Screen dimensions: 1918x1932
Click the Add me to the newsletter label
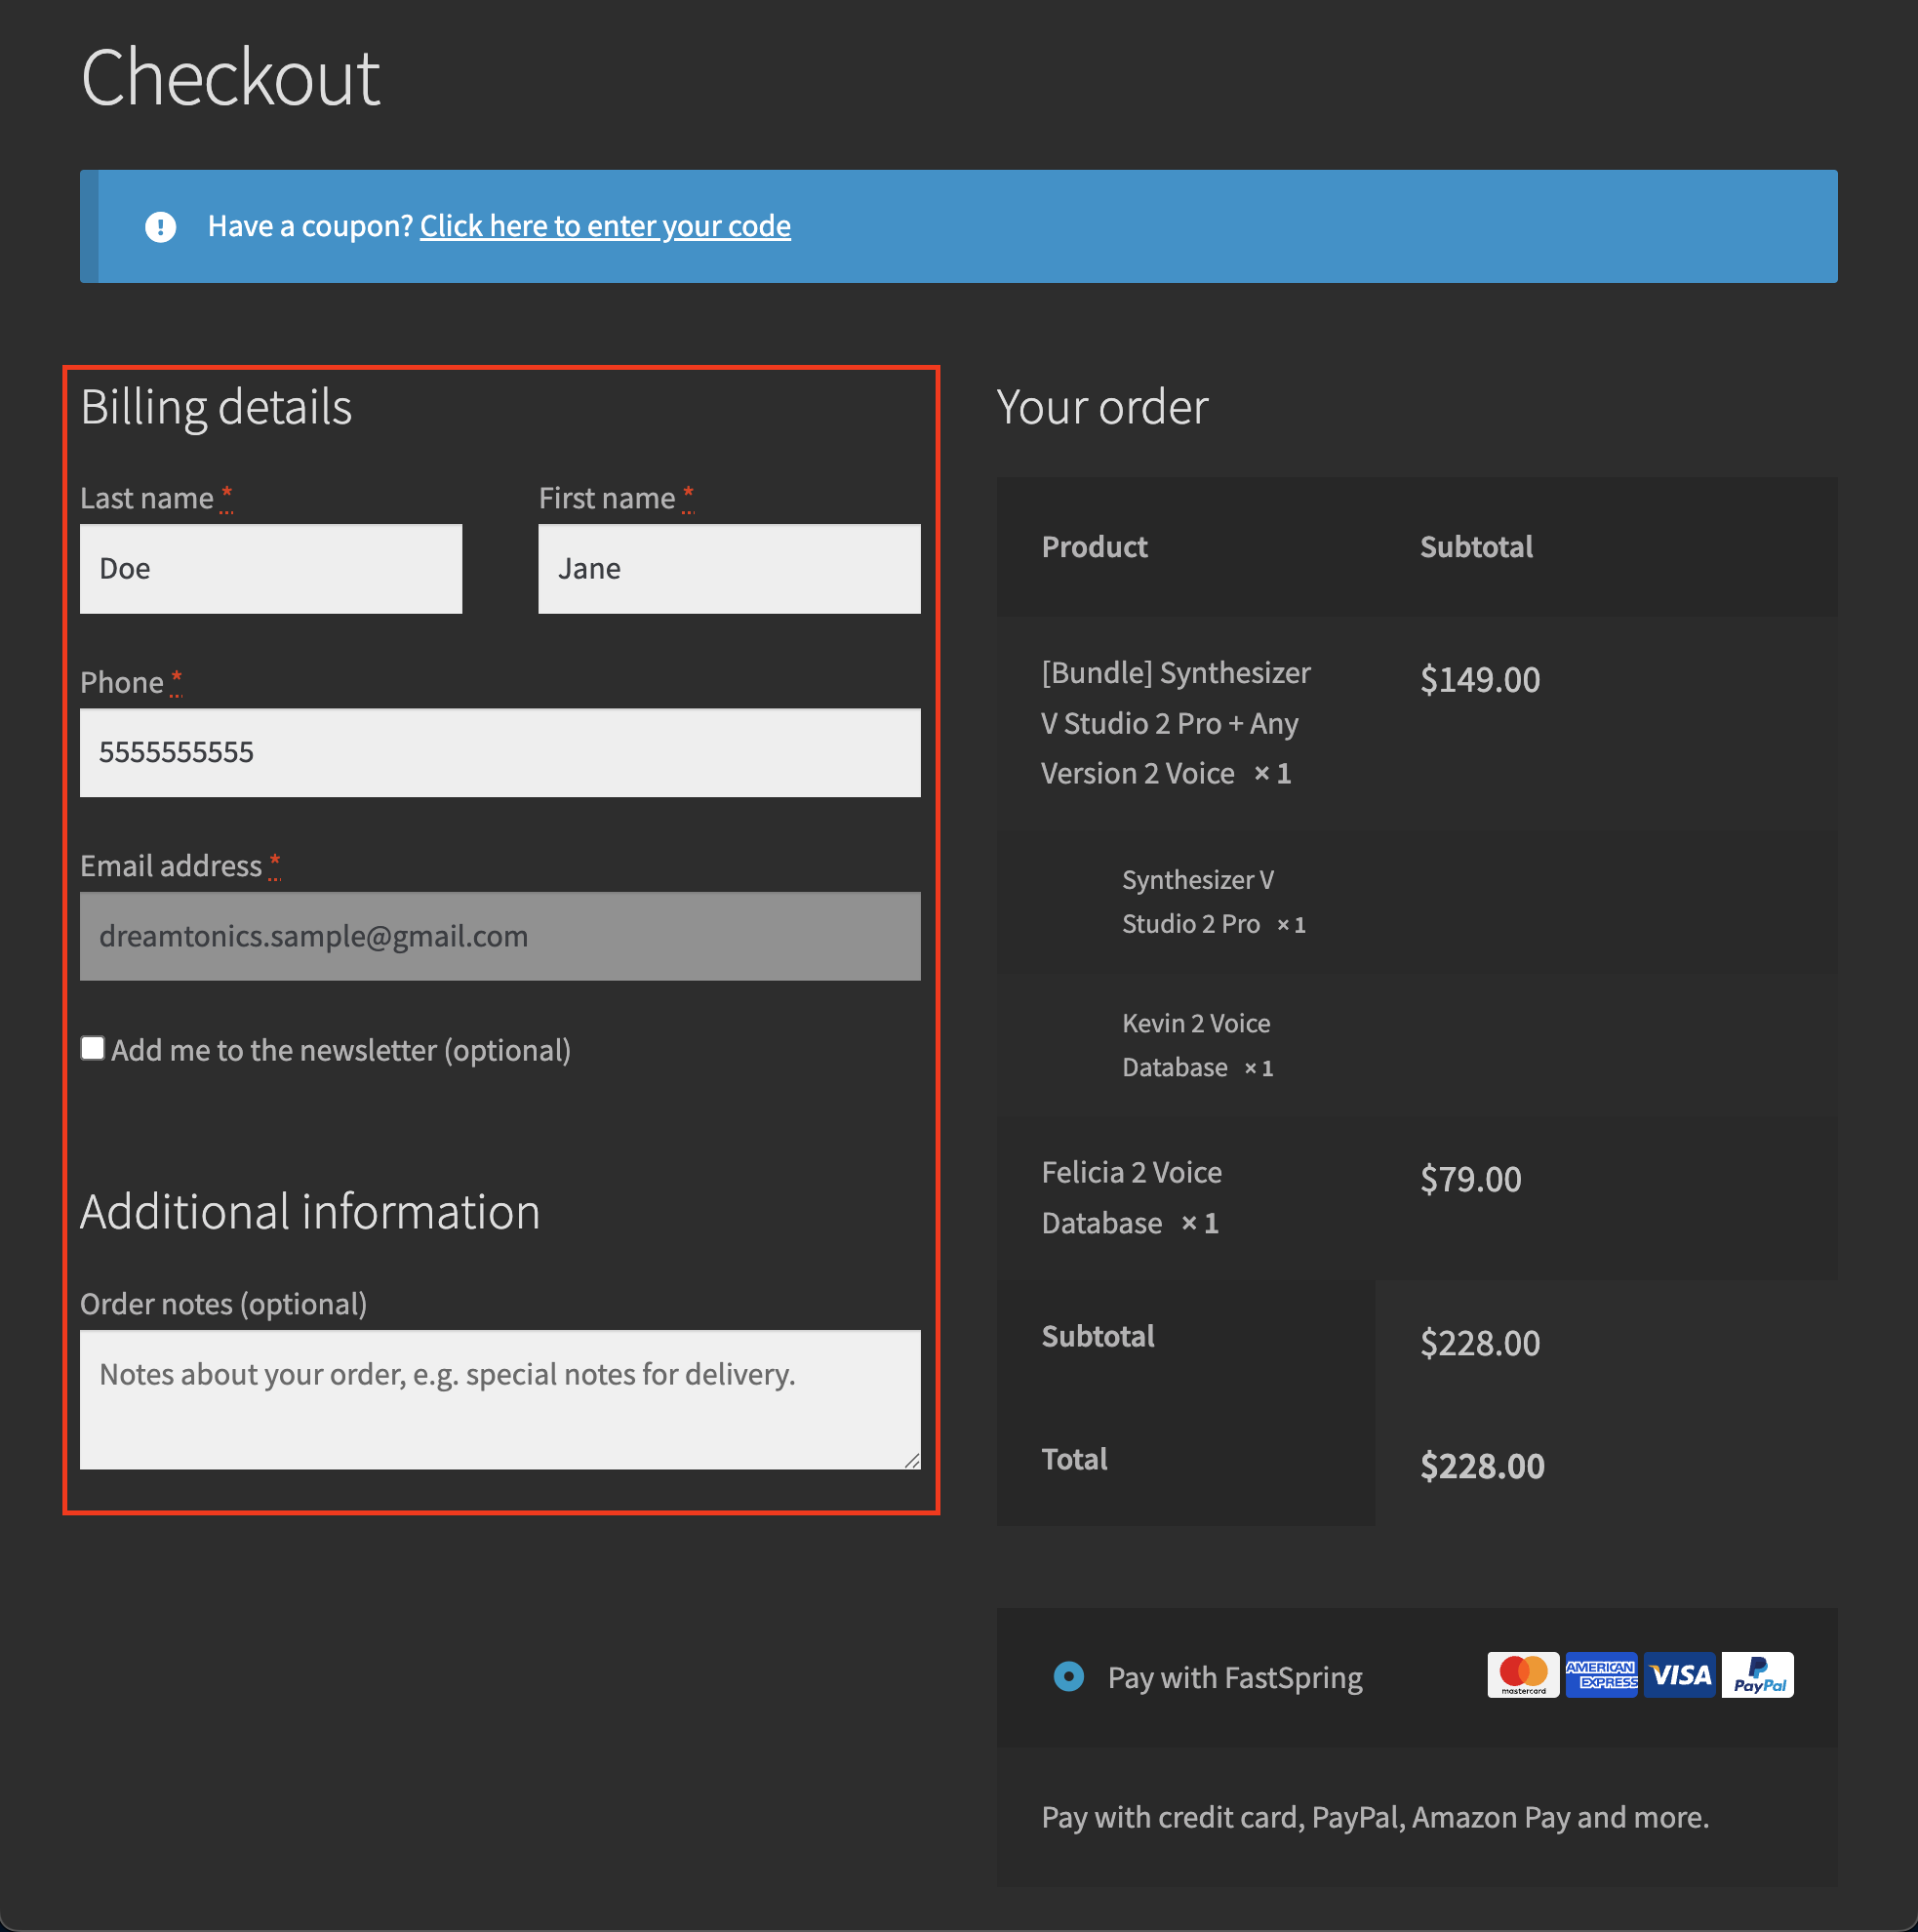341,1050
